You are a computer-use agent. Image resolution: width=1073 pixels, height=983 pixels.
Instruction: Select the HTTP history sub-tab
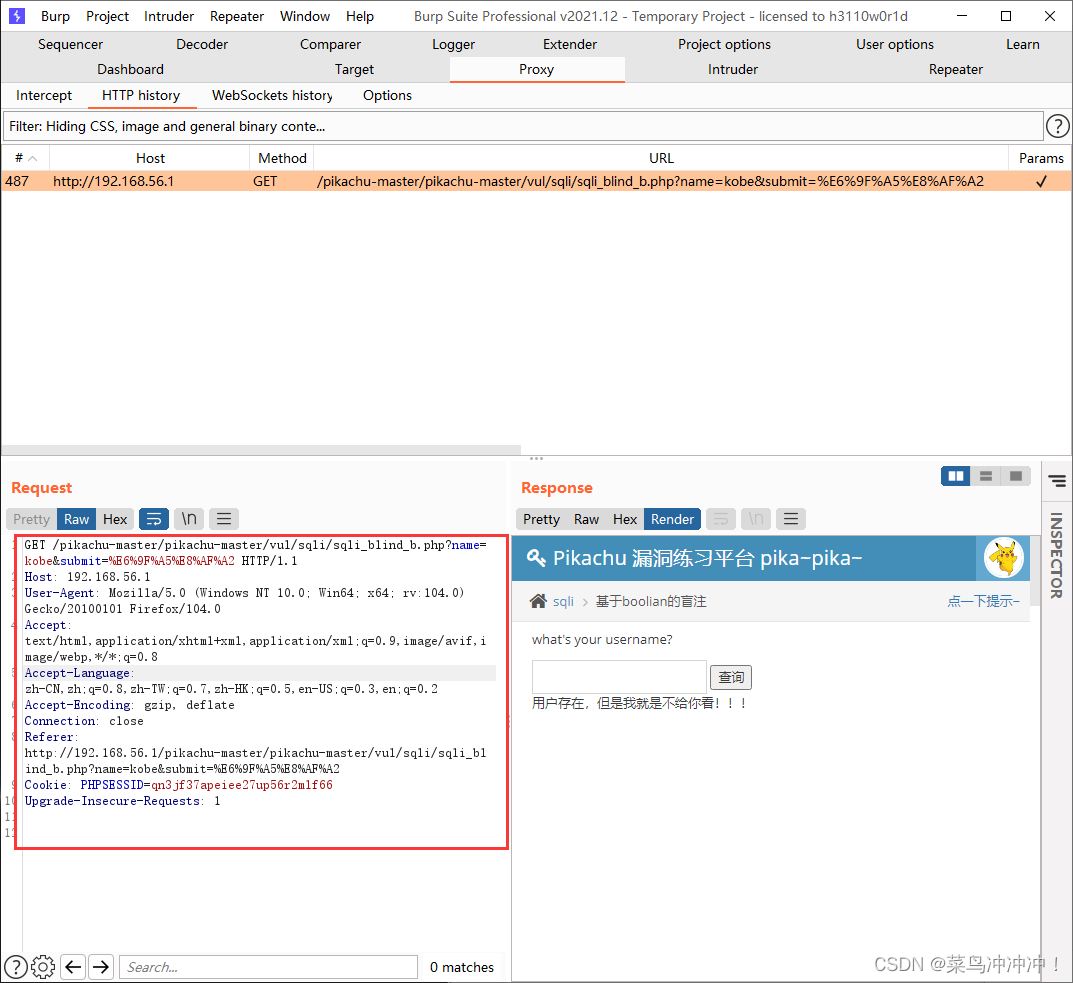(x=141, y=95)
